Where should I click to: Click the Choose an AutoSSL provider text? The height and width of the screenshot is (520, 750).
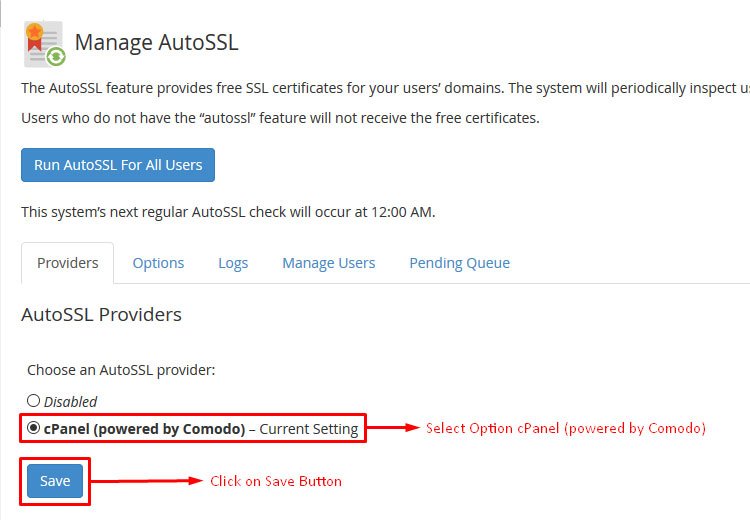coord(121,370)
